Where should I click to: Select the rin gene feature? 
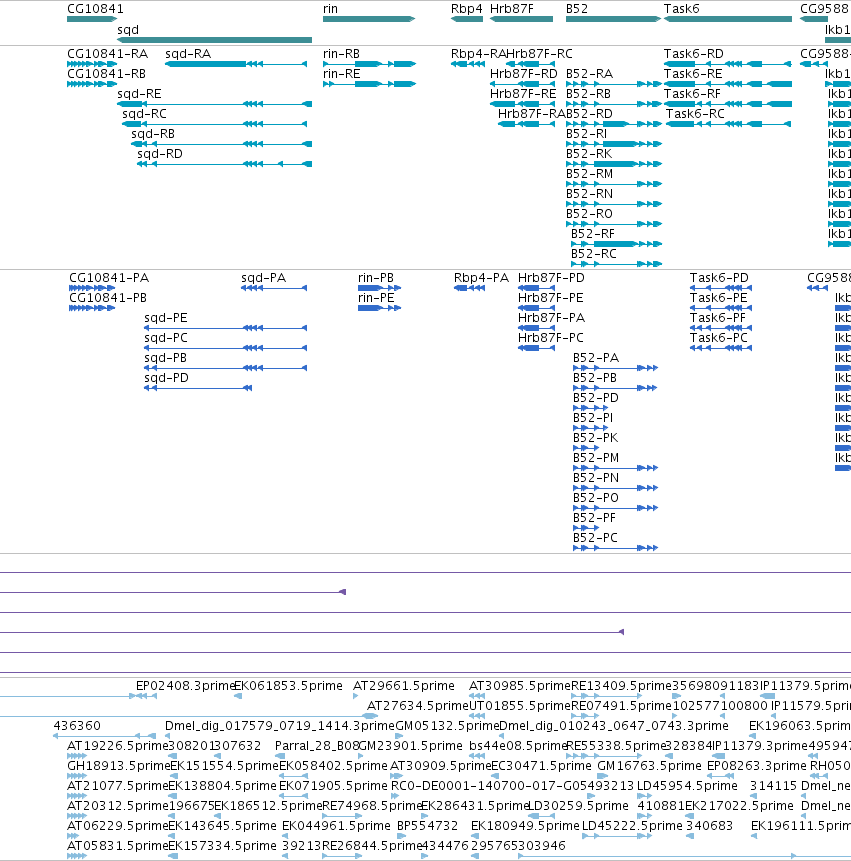[x=369, y=19]
